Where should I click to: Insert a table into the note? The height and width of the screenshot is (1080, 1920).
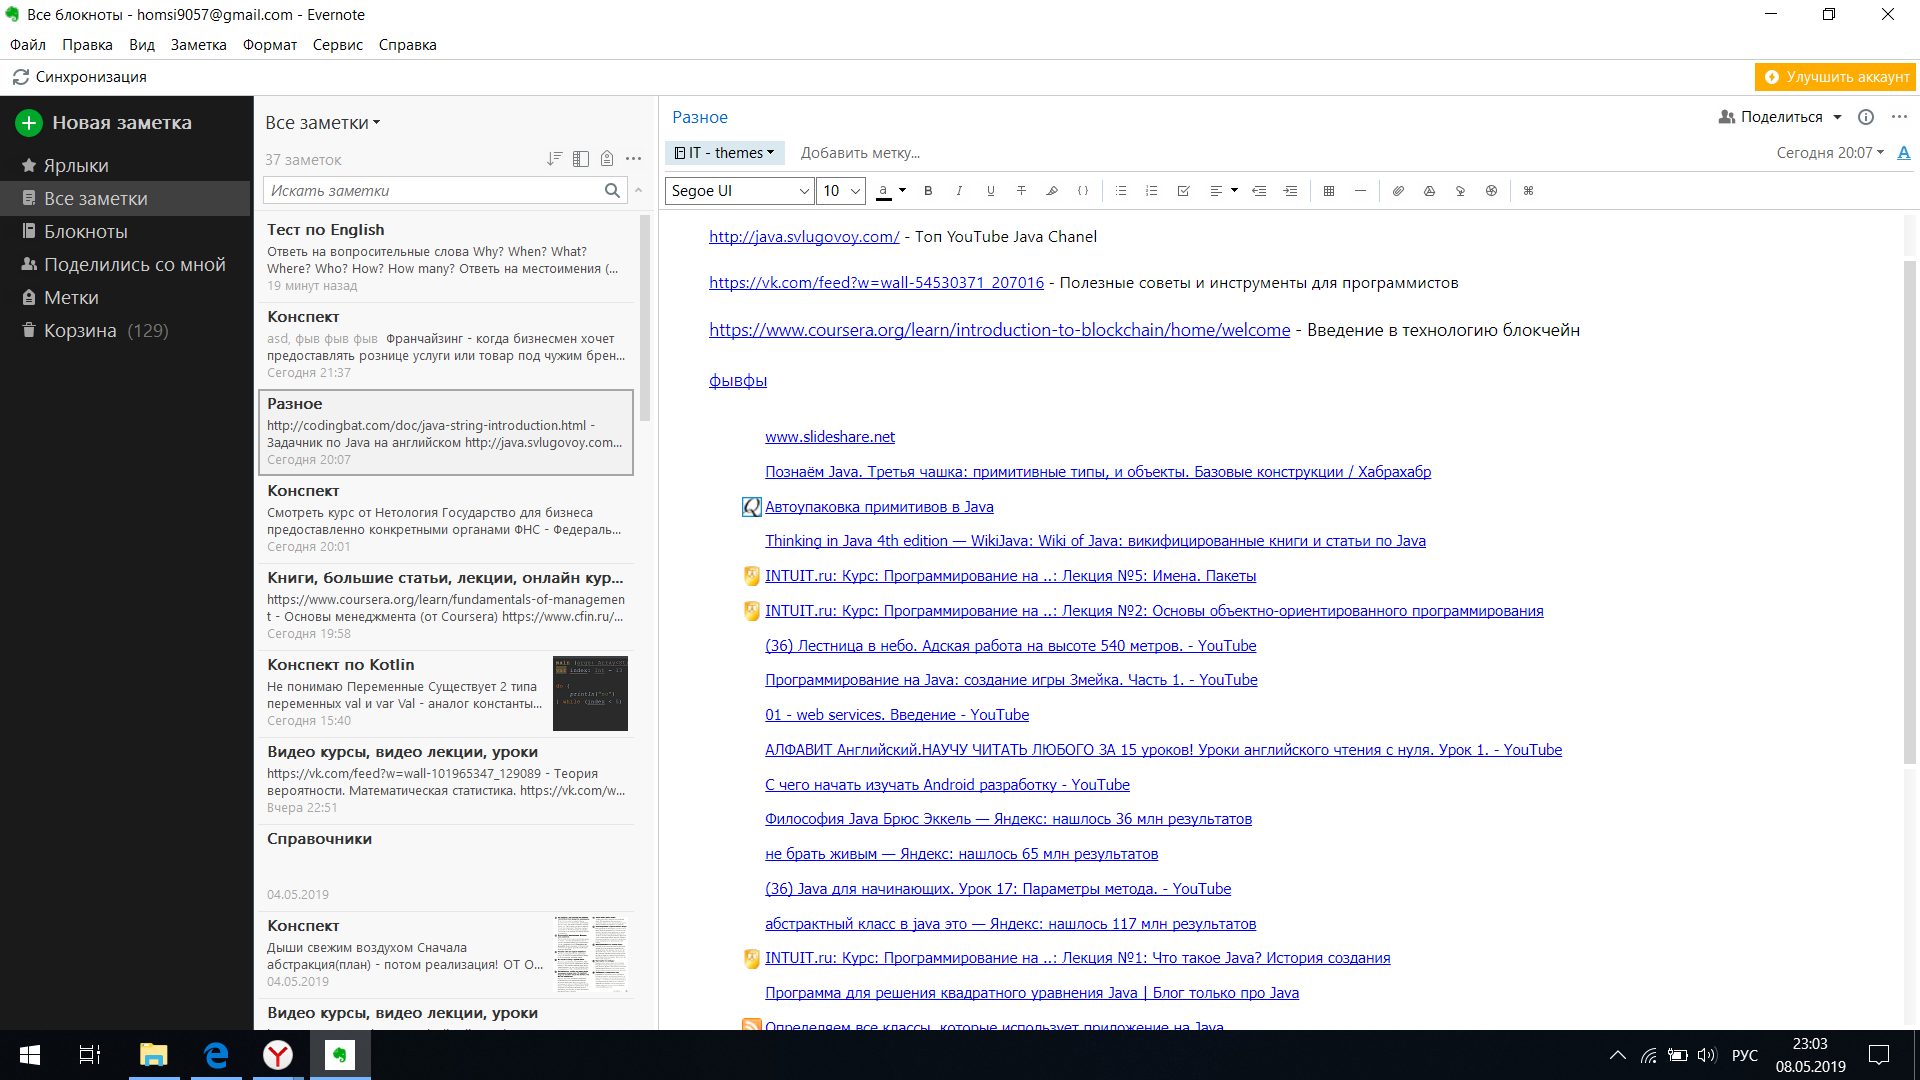tap(1329, 191)
